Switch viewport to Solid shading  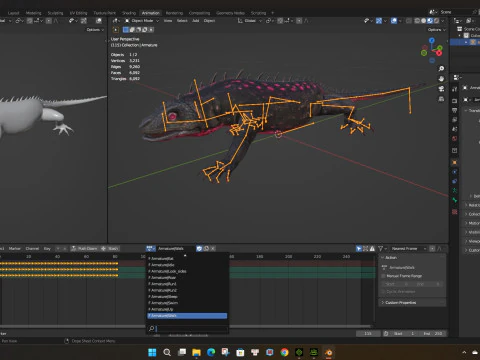point(423,21)
